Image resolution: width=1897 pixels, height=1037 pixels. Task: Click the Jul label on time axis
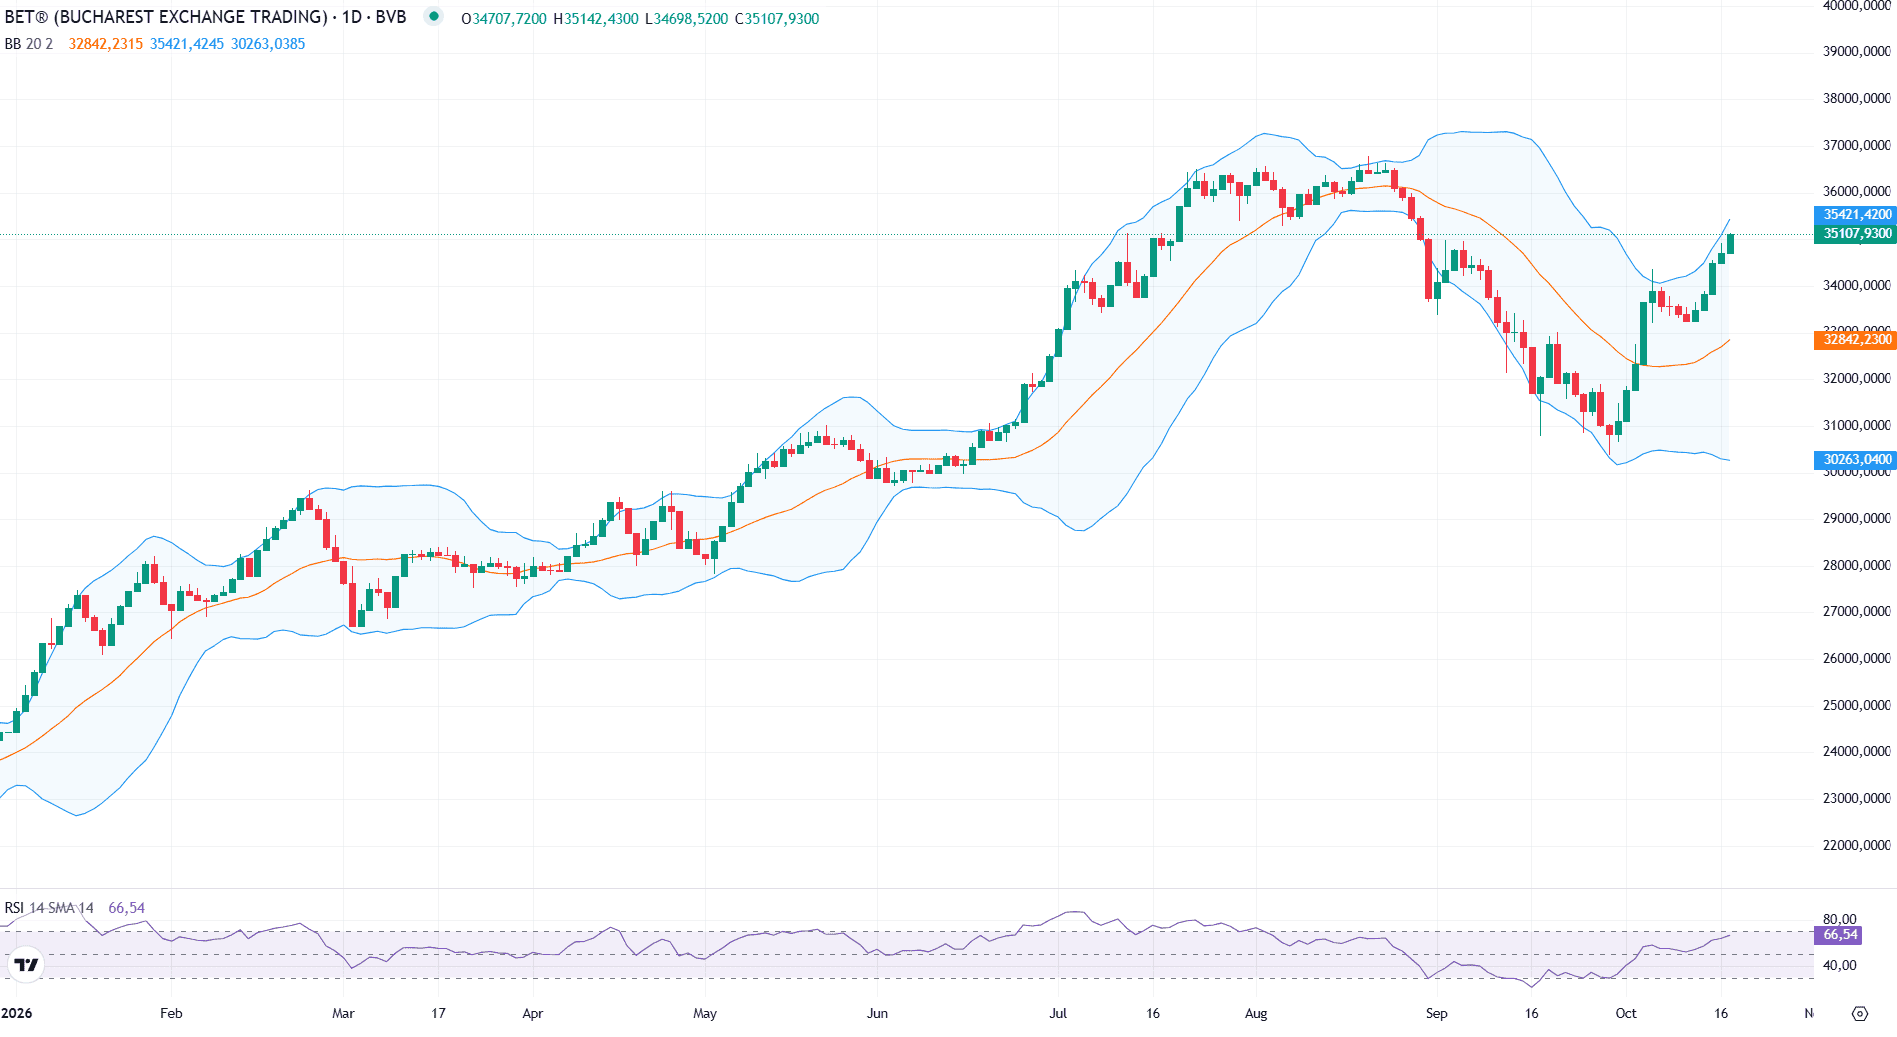pyautogui.click(x=1058, y=1013)
